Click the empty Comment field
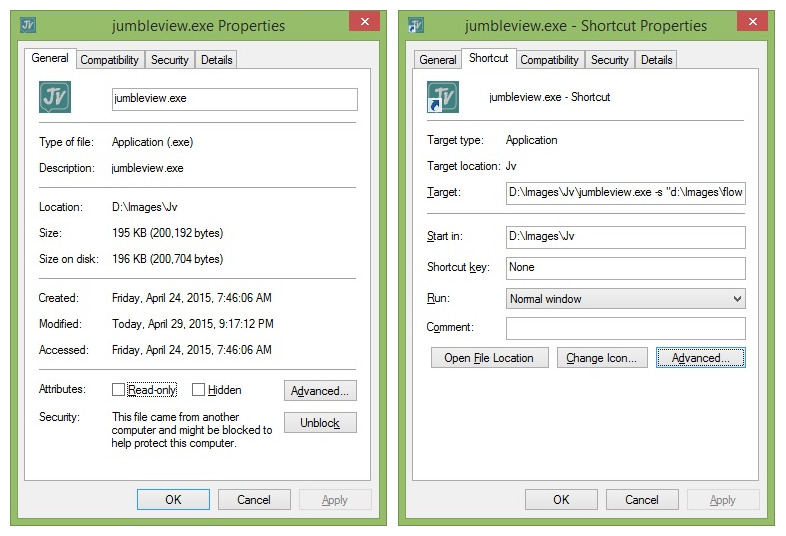The height and width of the screenshot is (536, 786). (x=626, y=328)
